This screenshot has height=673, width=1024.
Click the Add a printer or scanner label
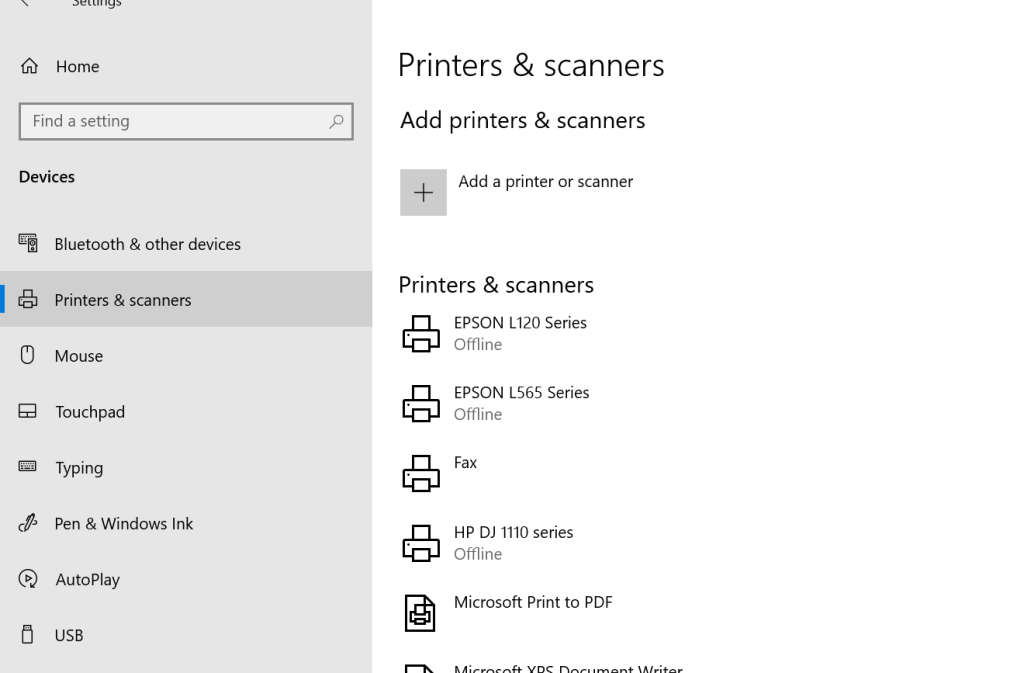coord(545,182)
